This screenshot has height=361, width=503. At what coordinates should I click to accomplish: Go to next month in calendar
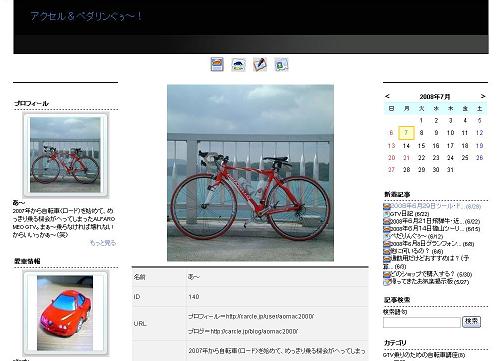click(483, 96)
